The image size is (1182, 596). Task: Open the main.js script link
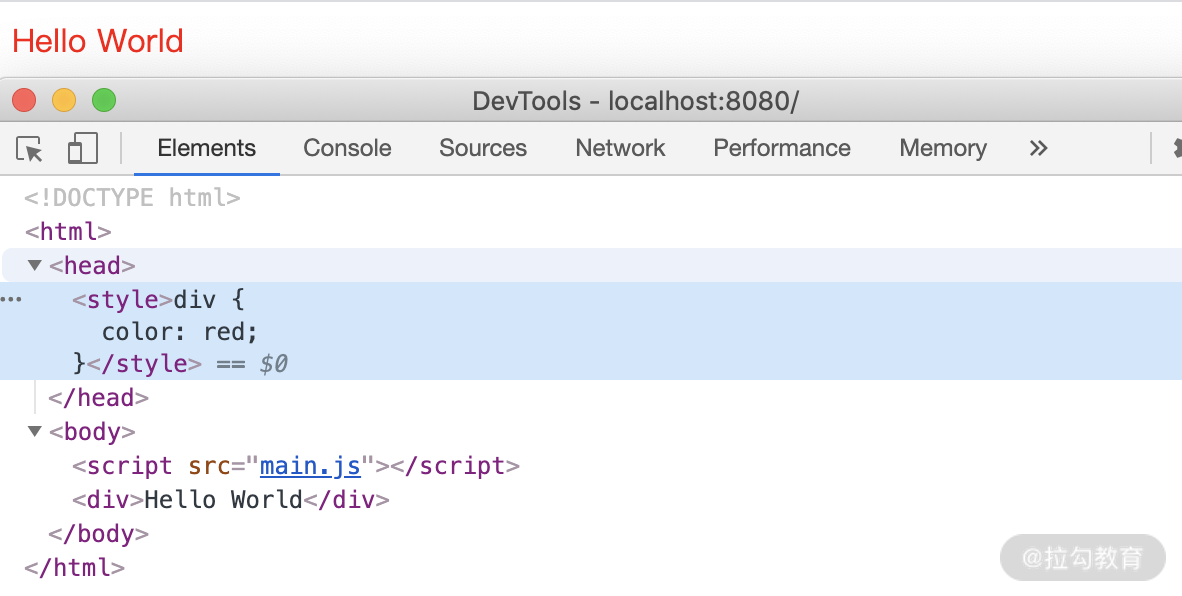[x=310, y=466]
